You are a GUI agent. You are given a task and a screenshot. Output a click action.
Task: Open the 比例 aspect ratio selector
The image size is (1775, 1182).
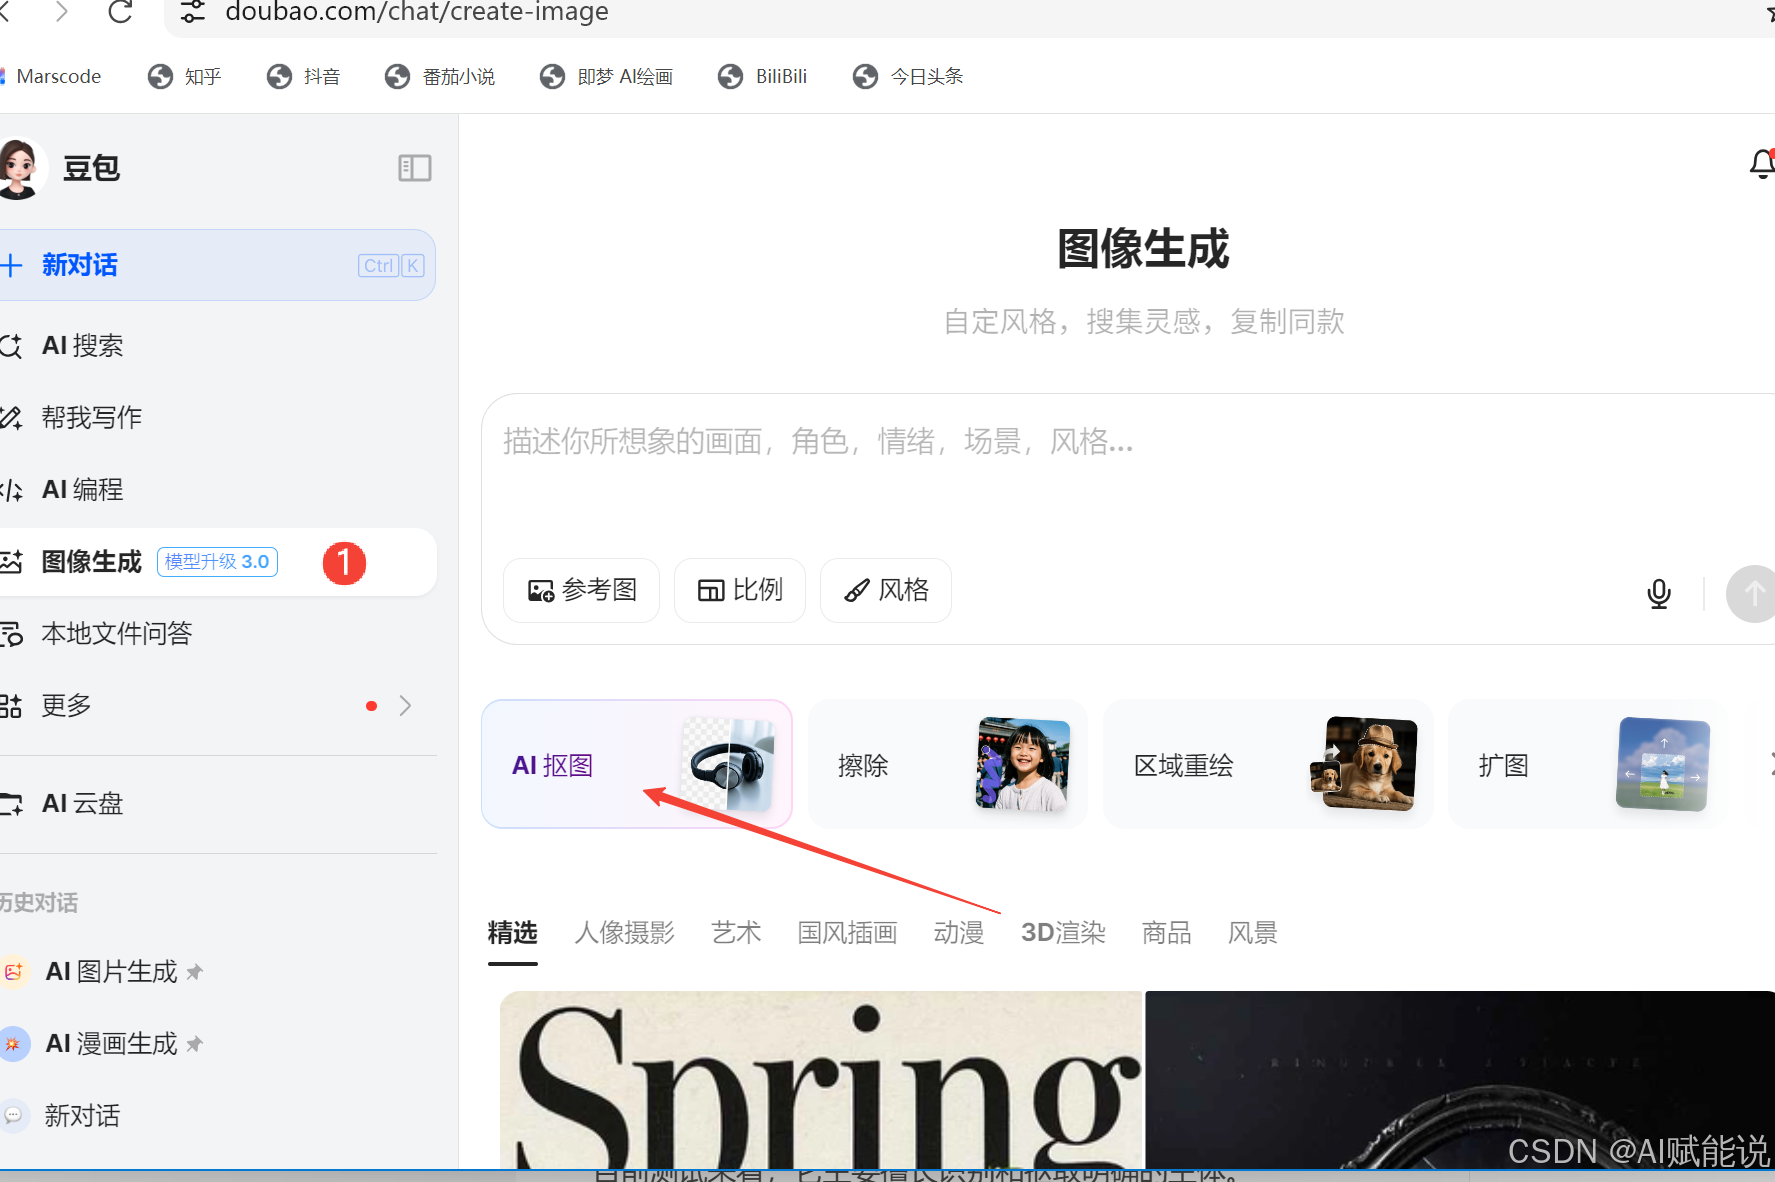point(740,591)
